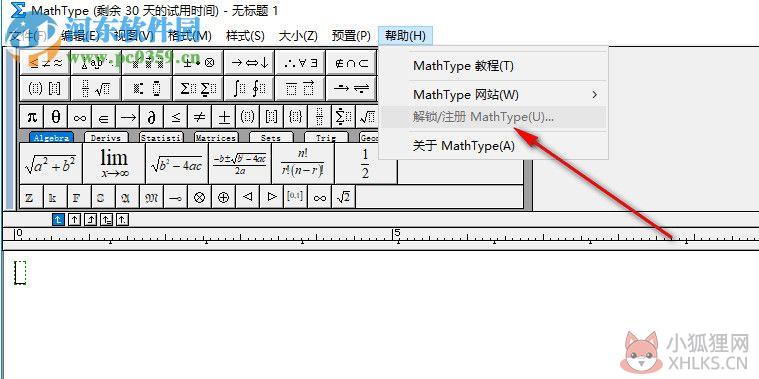This screenshot has width=759, height=379.
Task: Insert the one-half fraction expression
Action: [365, 164]
